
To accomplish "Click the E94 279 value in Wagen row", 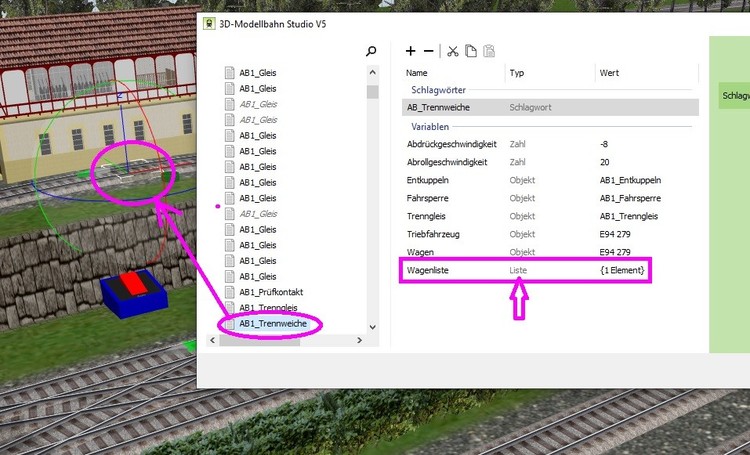I will click(x=615, y=252).
